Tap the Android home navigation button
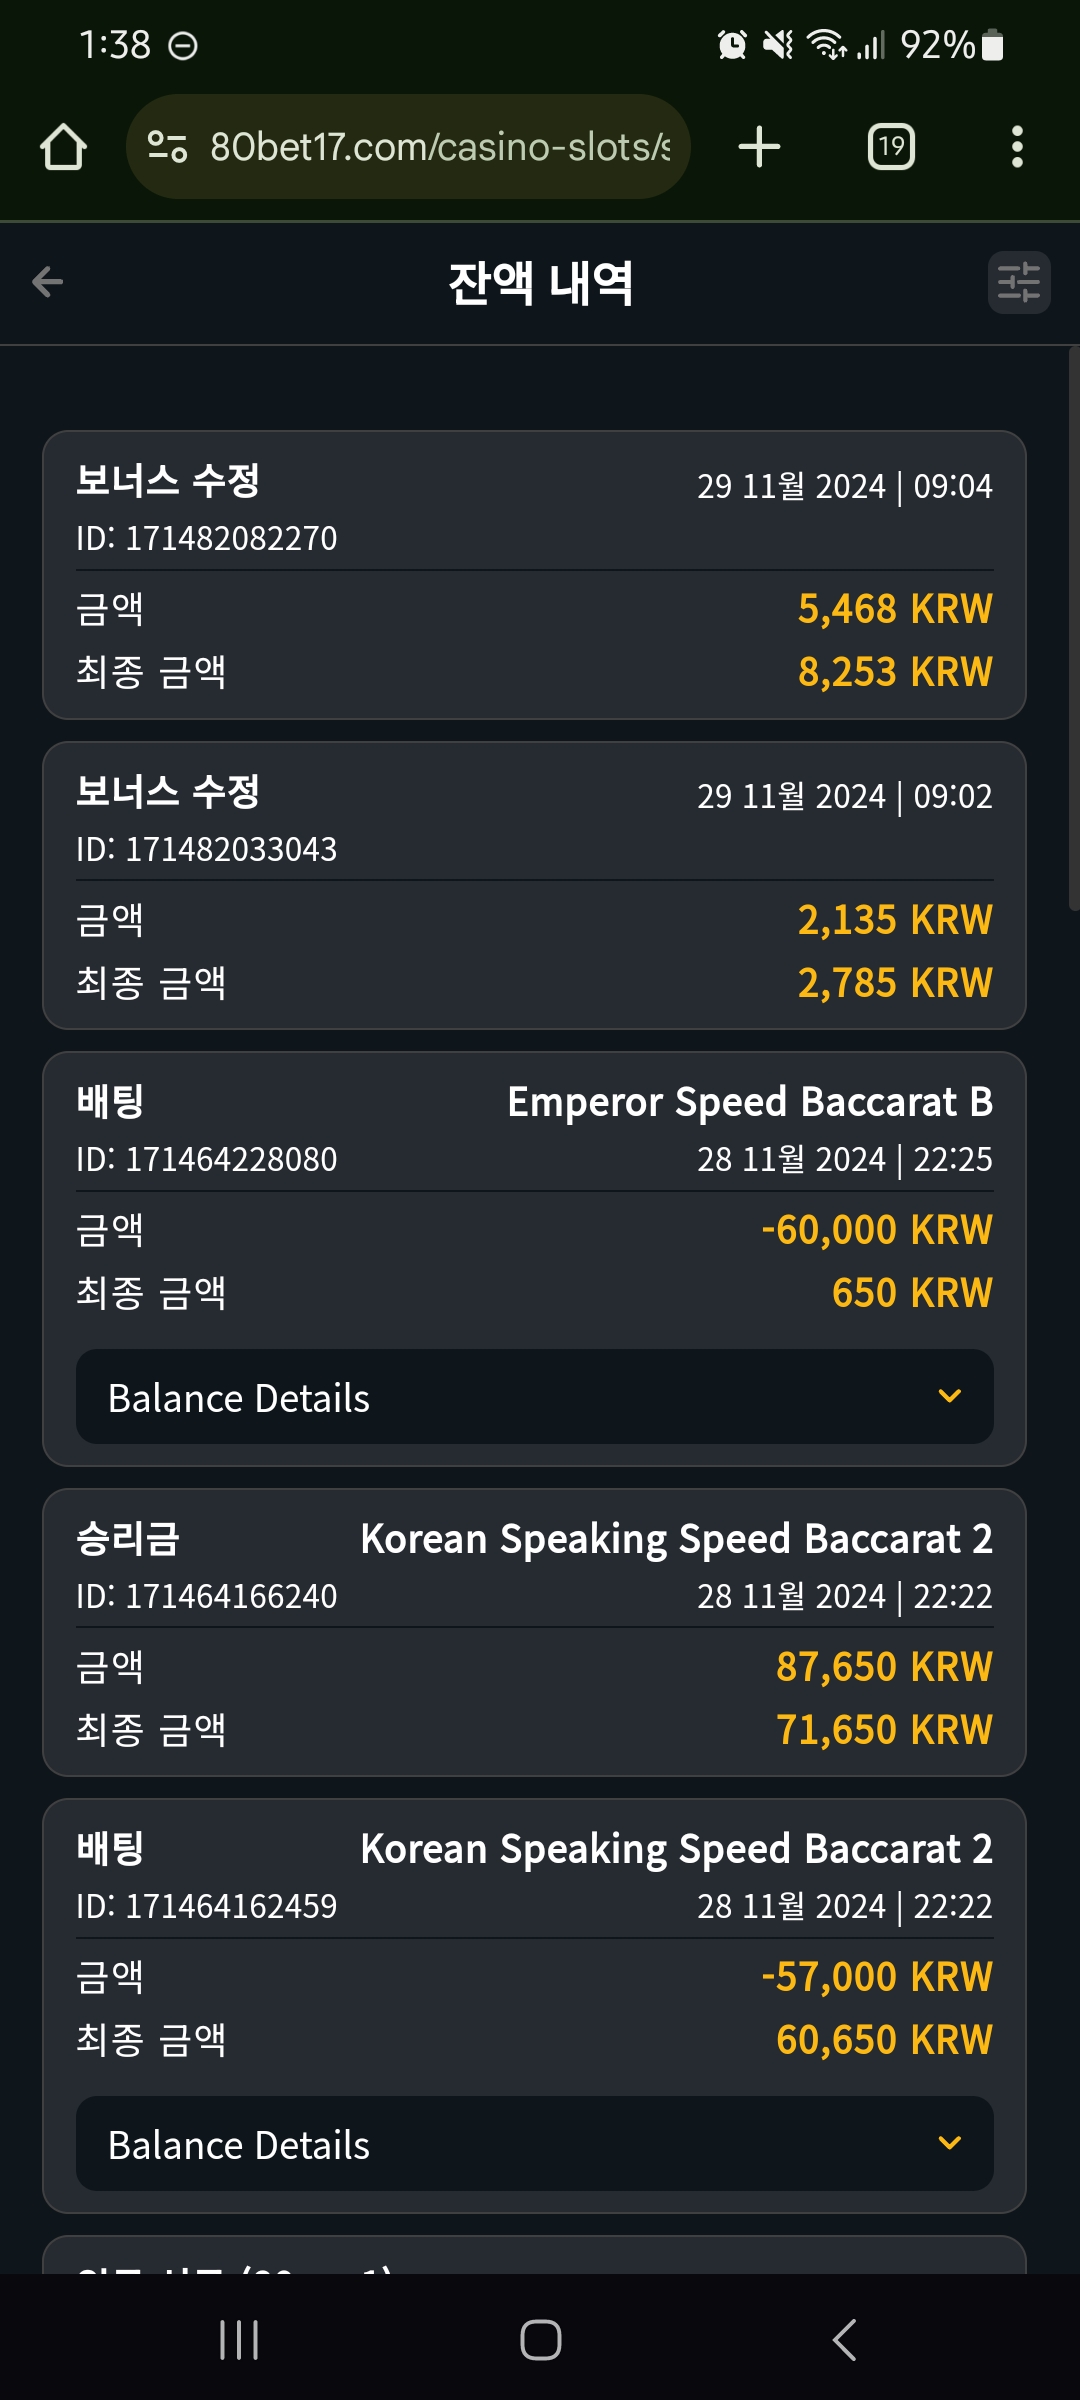The width and height of the screenshot is (1080, 2400). (x=541, y=2340)
